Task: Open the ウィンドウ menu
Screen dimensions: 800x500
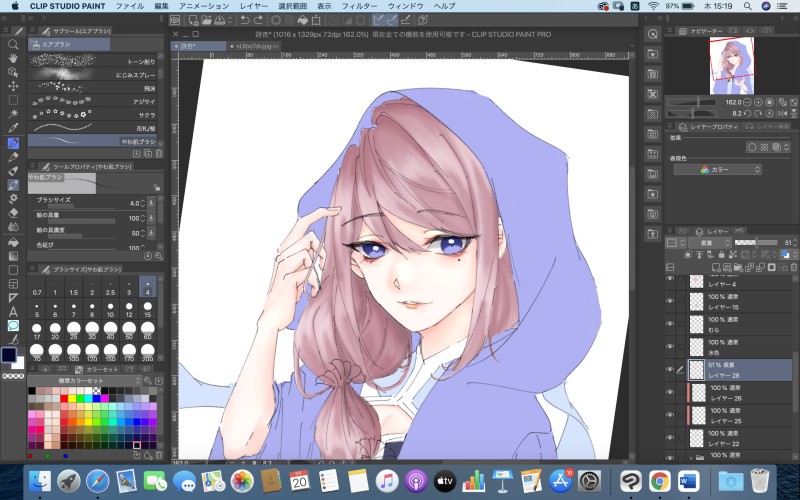Action: (406, 6)
